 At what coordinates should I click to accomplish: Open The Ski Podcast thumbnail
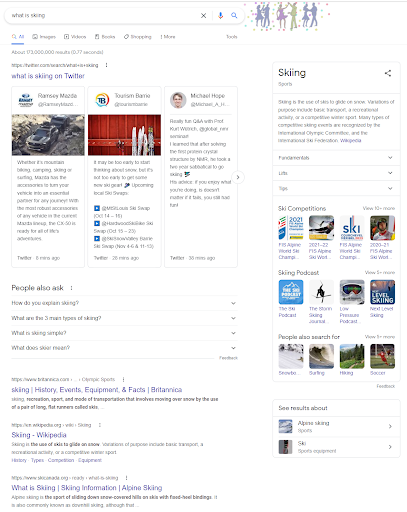coord(291,292)
